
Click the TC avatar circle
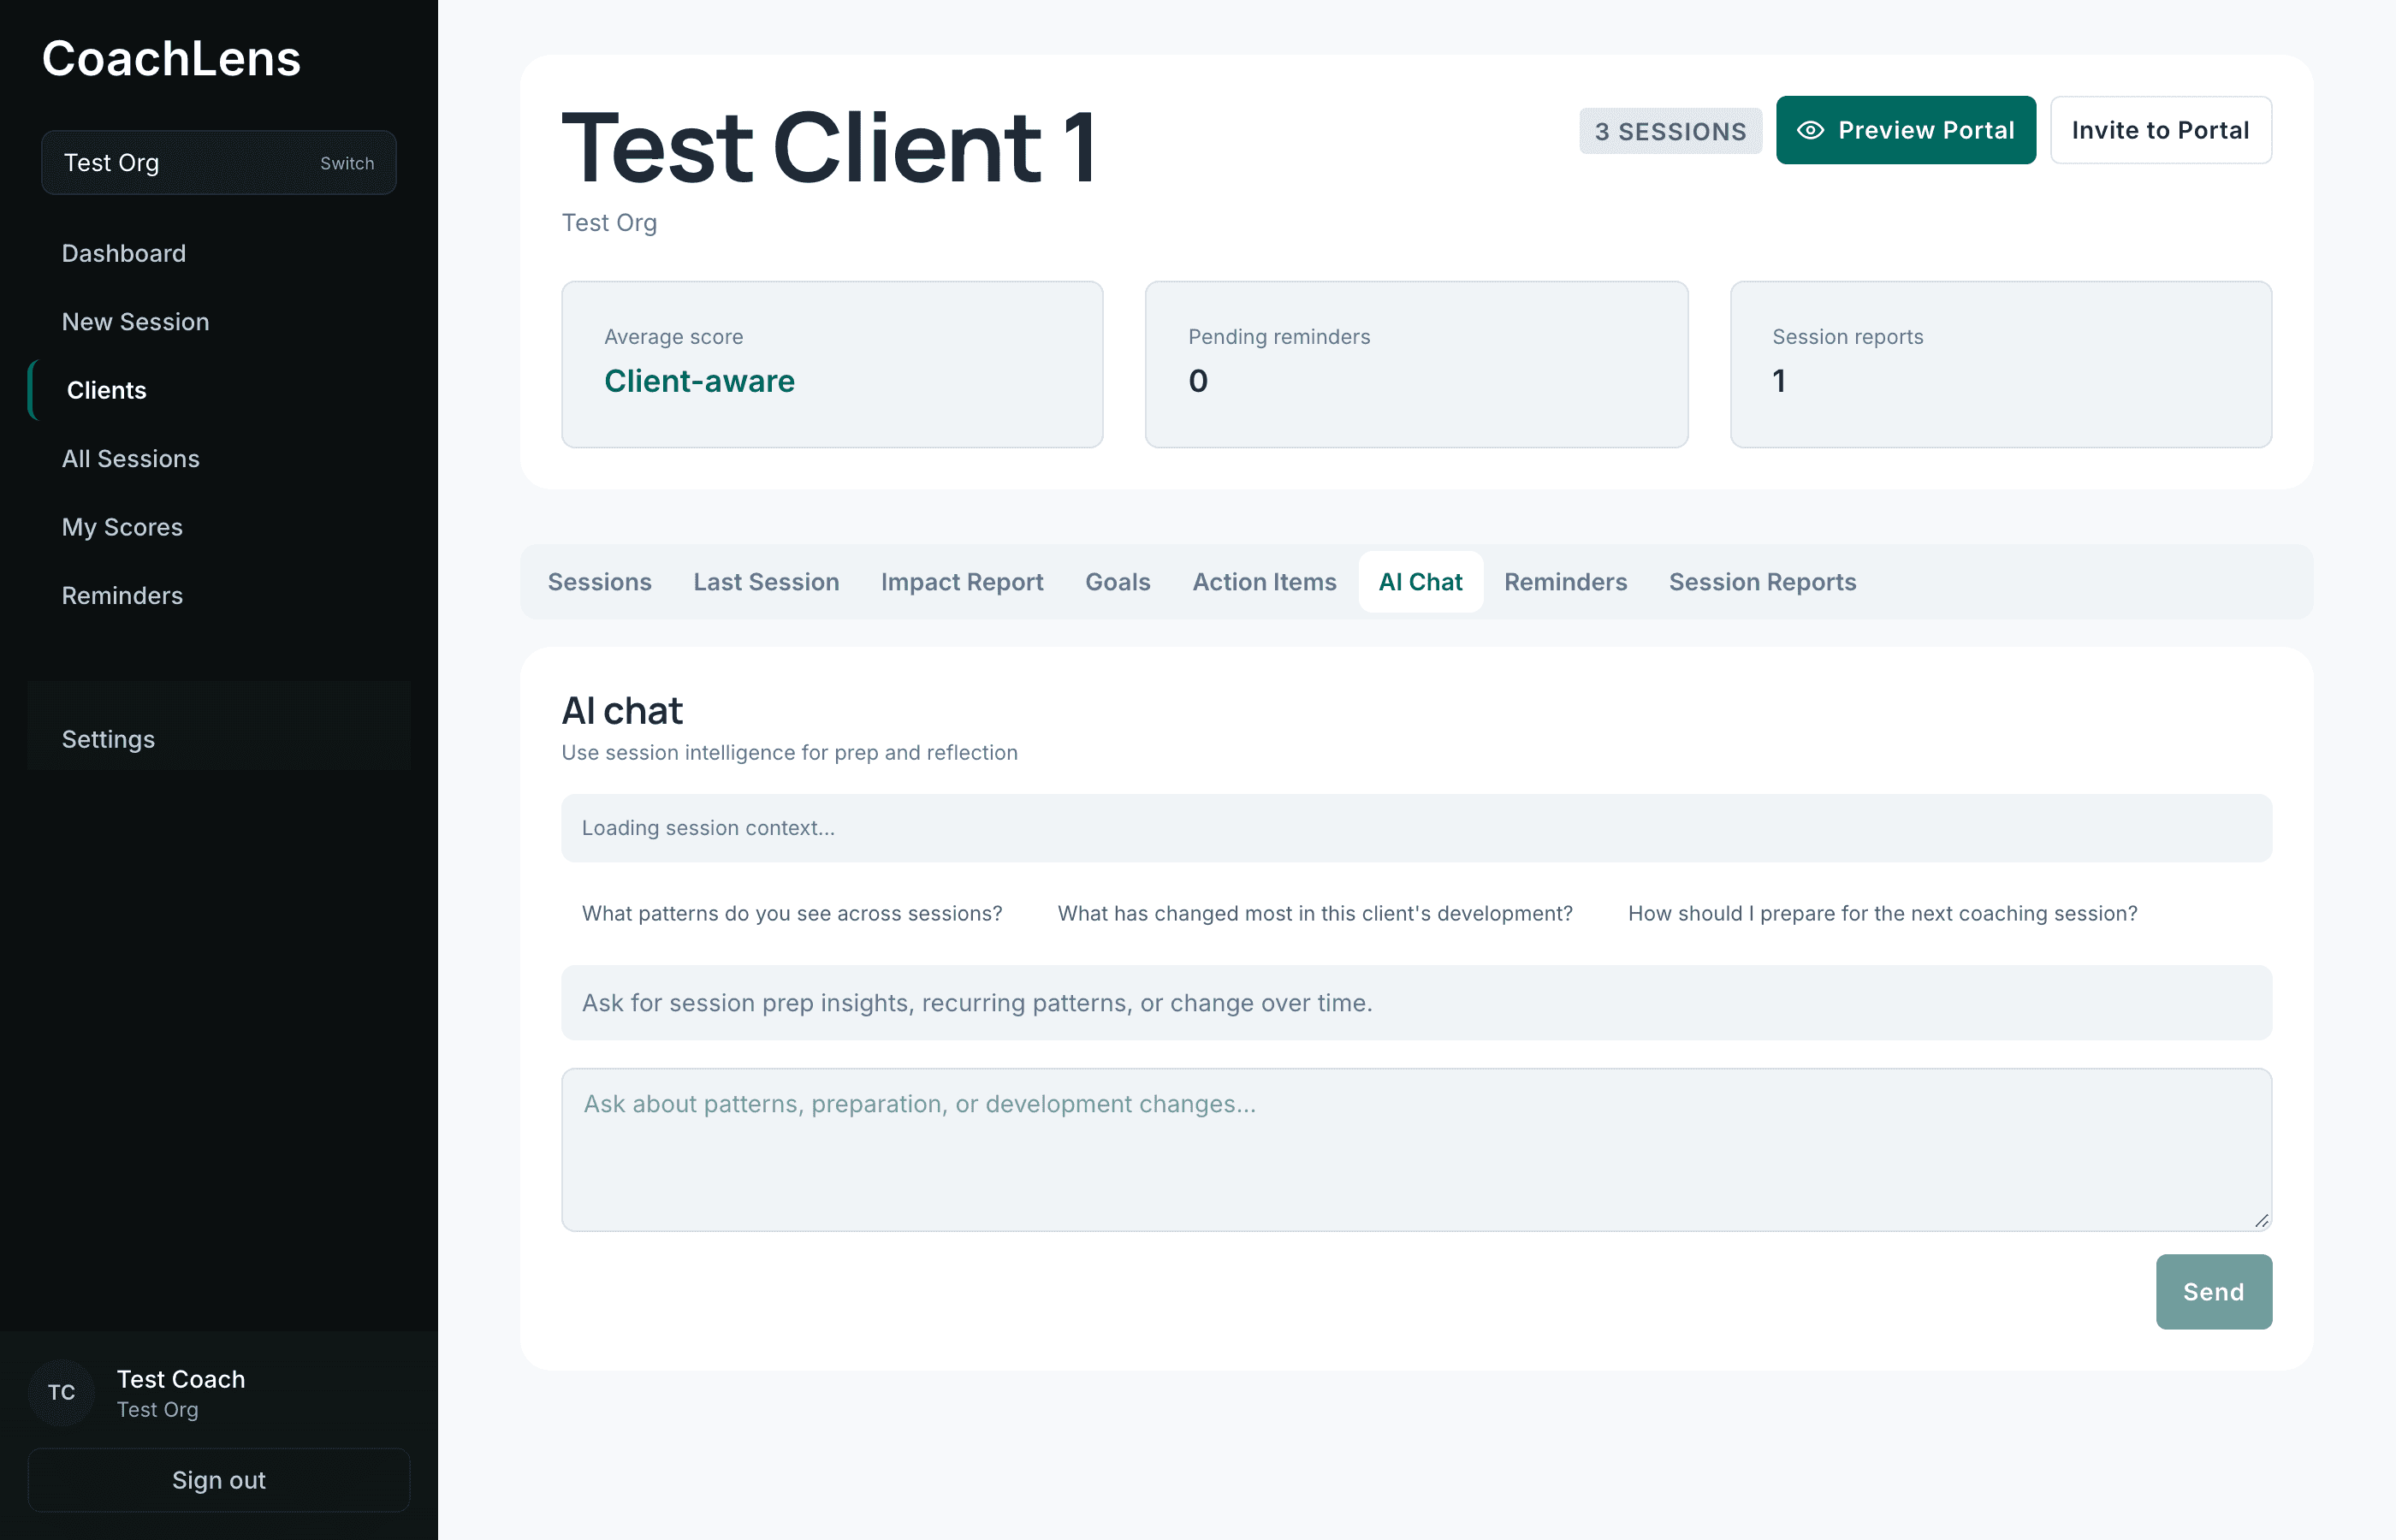(x=62, y=1392)
